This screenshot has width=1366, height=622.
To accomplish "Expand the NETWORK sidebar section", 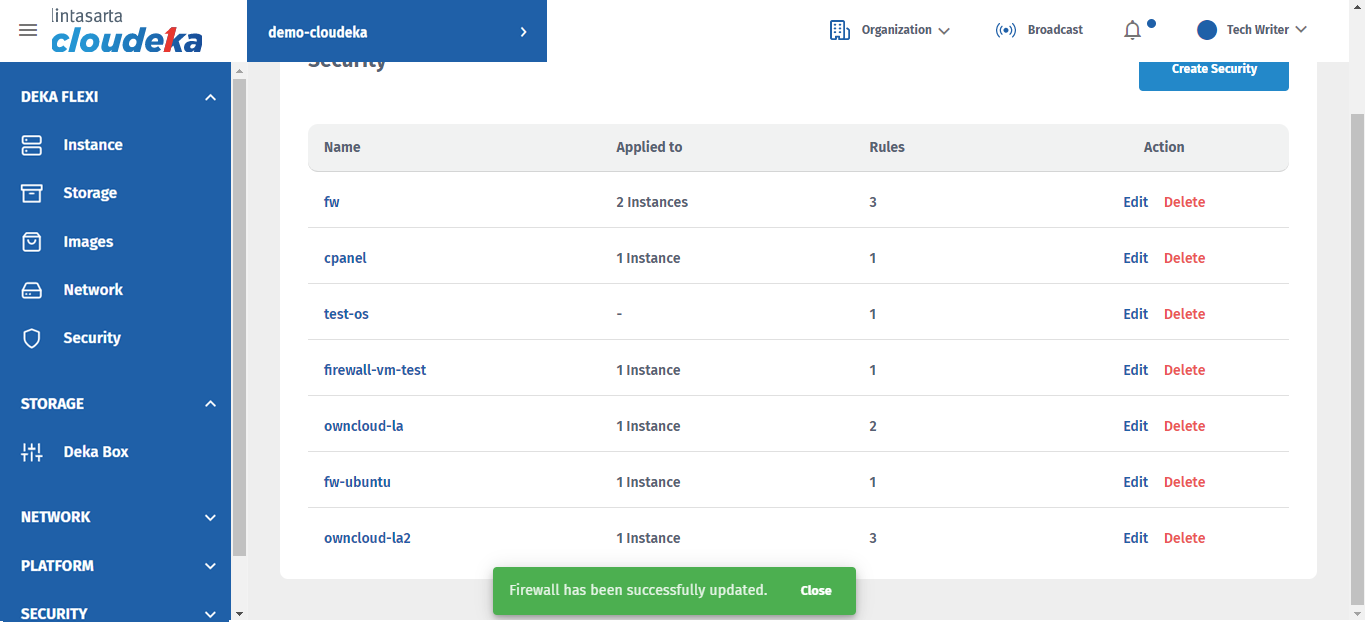I will 210,517.
